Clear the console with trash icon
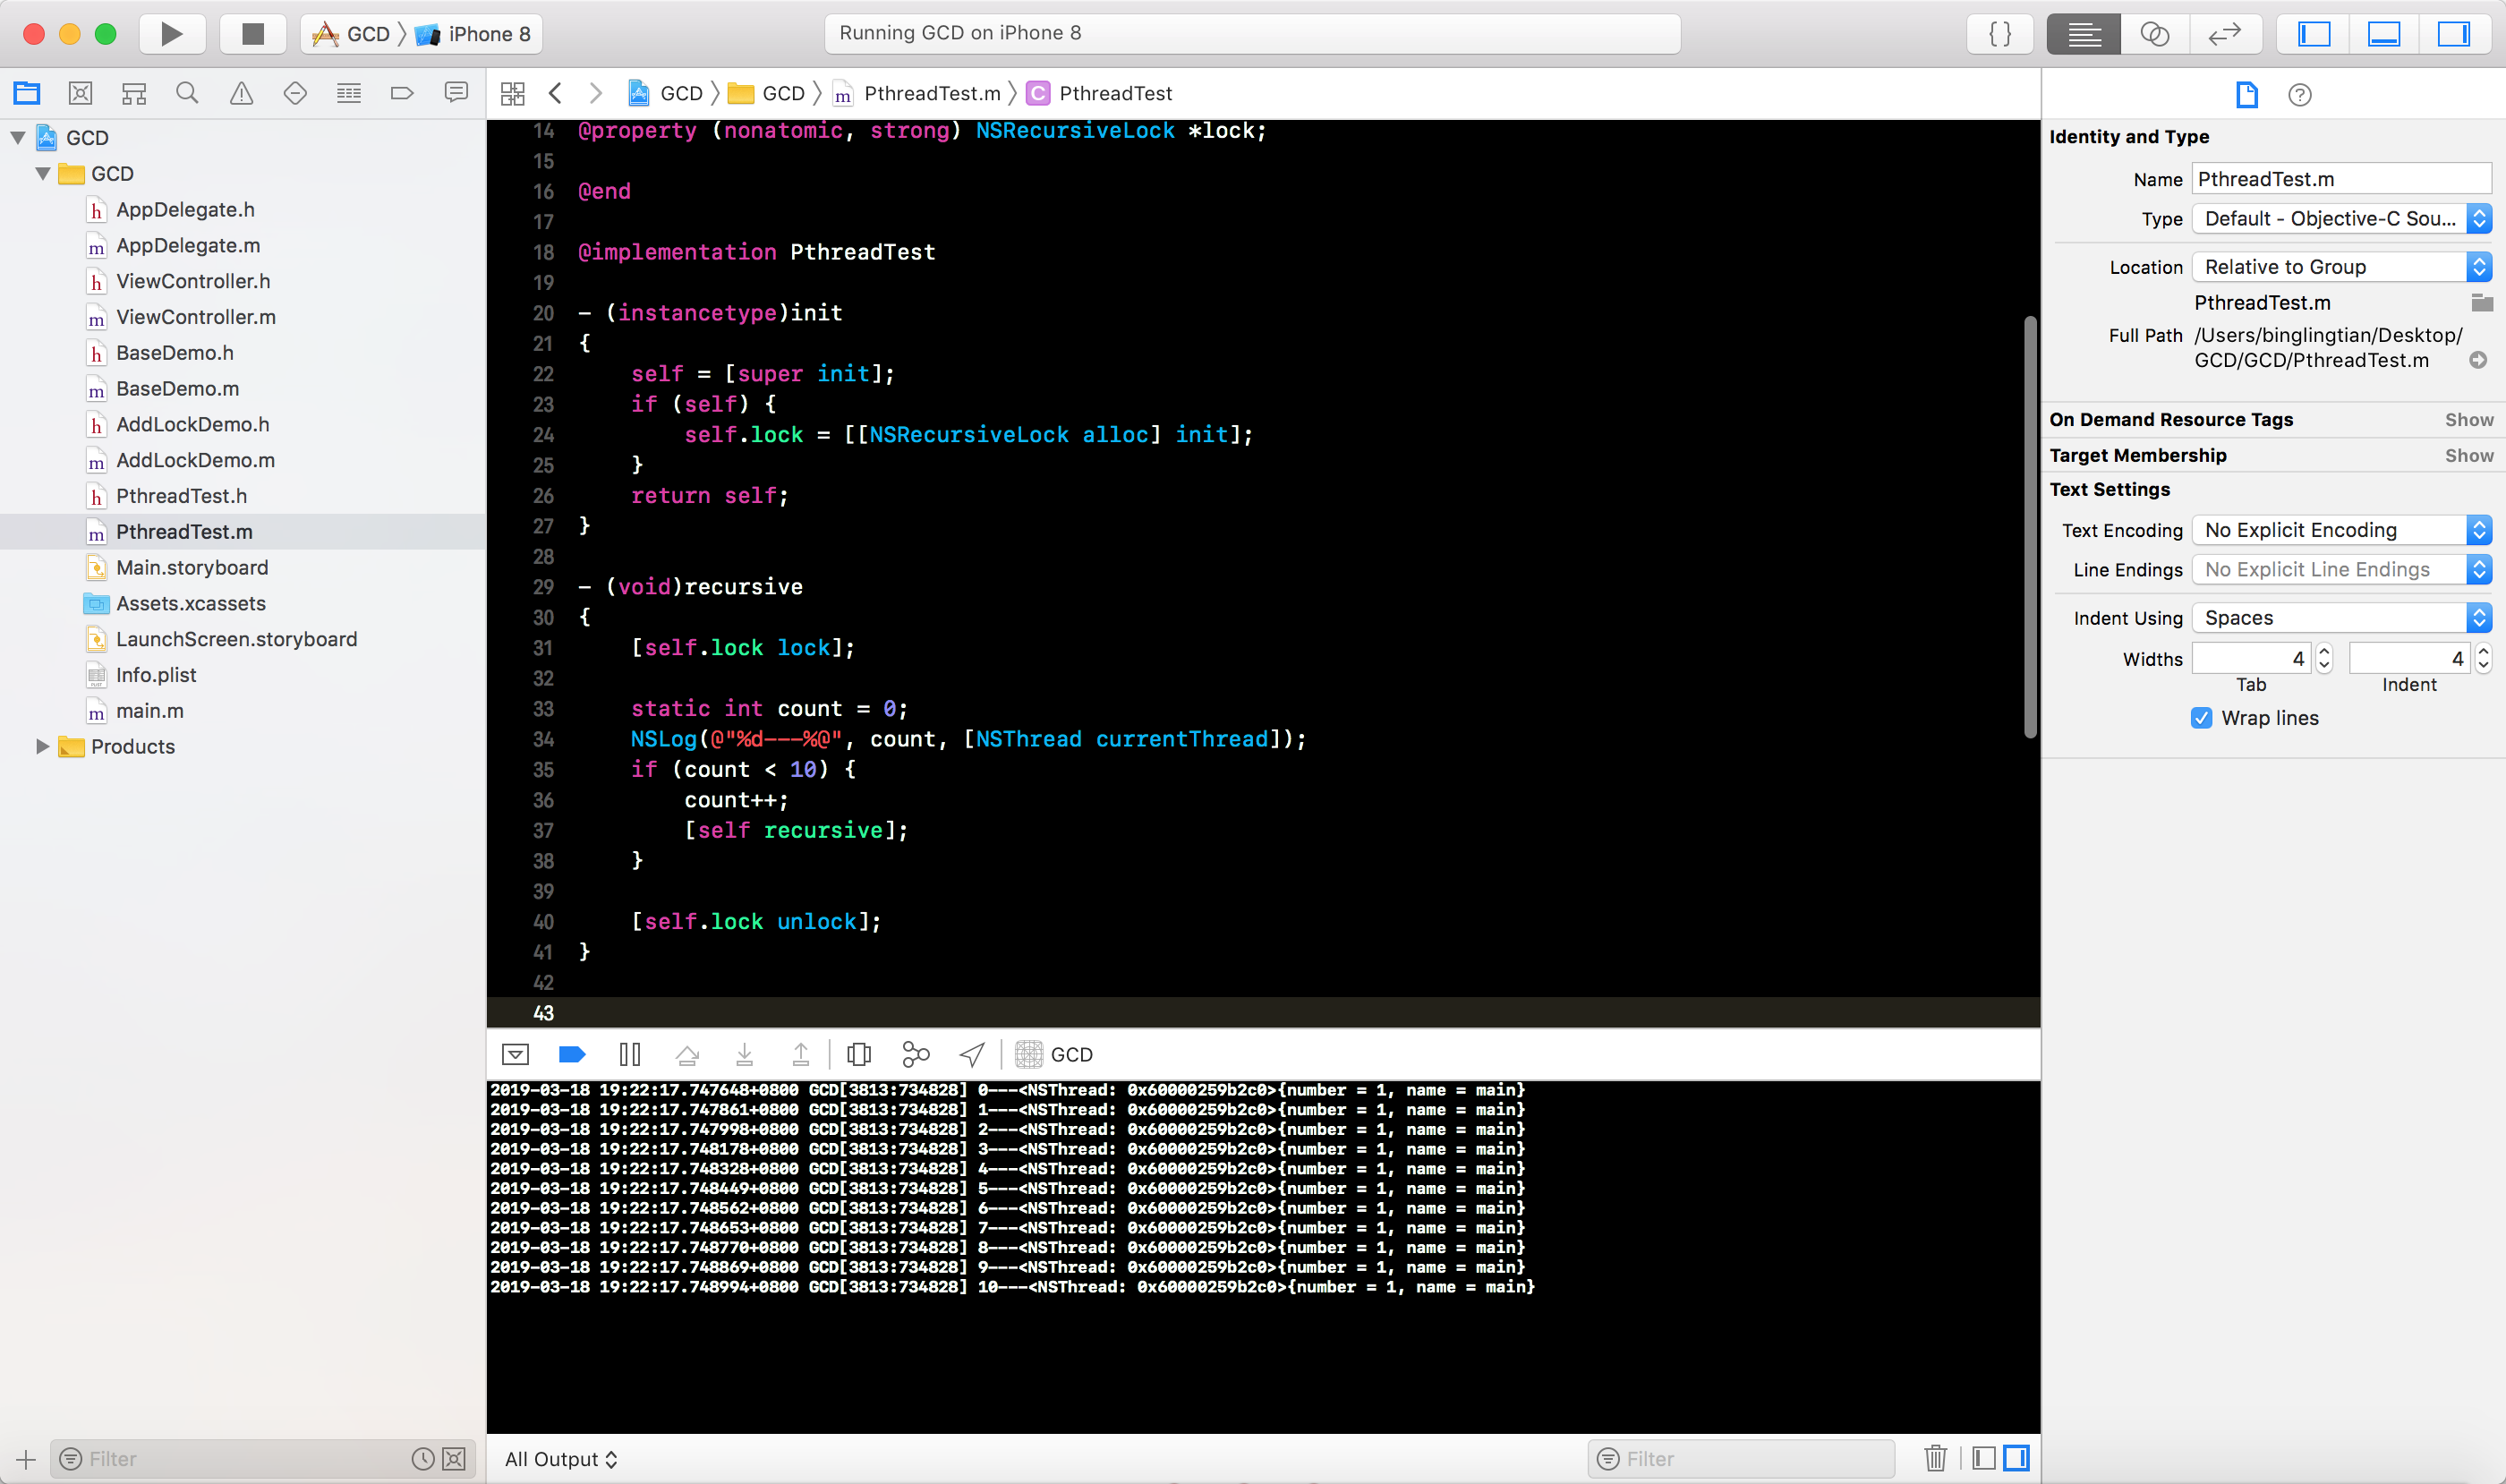This screenshot has height=1484, width=2506. click(x=1936, y=1458)
